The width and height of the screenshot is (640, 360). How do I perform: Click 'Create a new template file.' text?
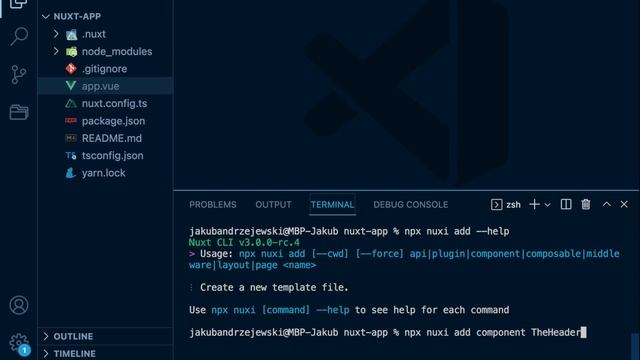tap(274, 287)
